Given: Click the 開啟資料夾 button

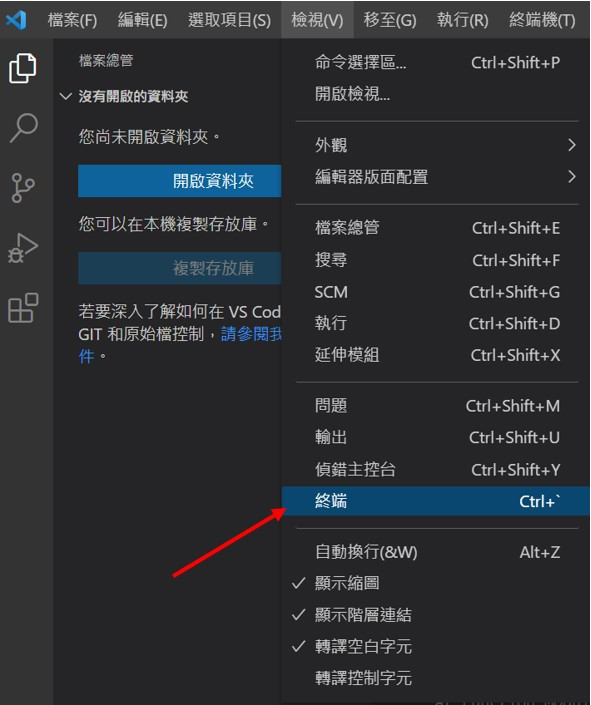Looking at the screenshot, I should coord(179,181).
